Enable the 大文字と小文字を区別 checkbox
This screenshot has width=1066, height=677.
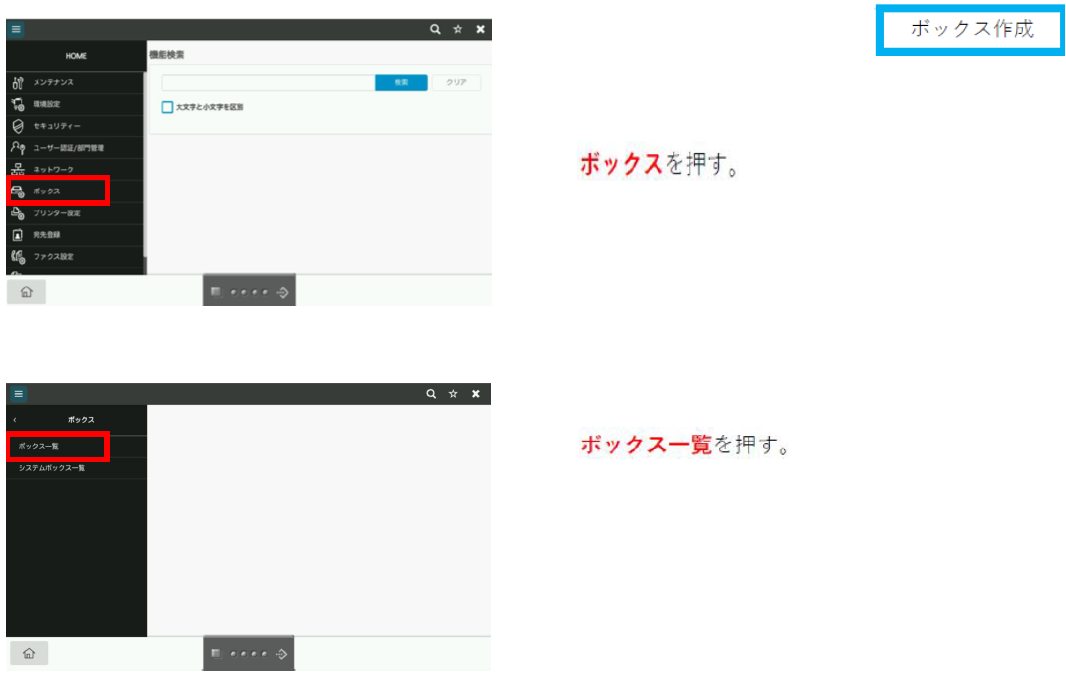click(x=168, y=107)
